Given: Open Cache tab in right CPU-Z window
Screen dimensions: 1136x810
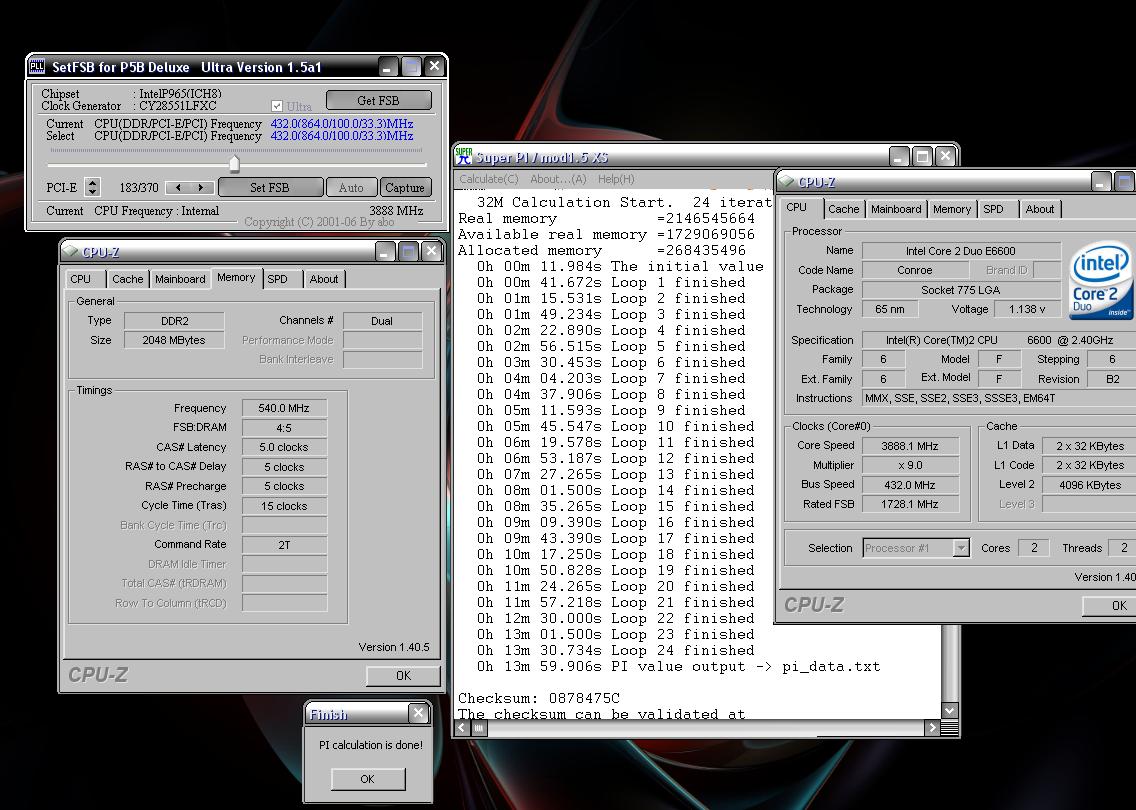Looking at the screenshot, I should click(843, 209).
